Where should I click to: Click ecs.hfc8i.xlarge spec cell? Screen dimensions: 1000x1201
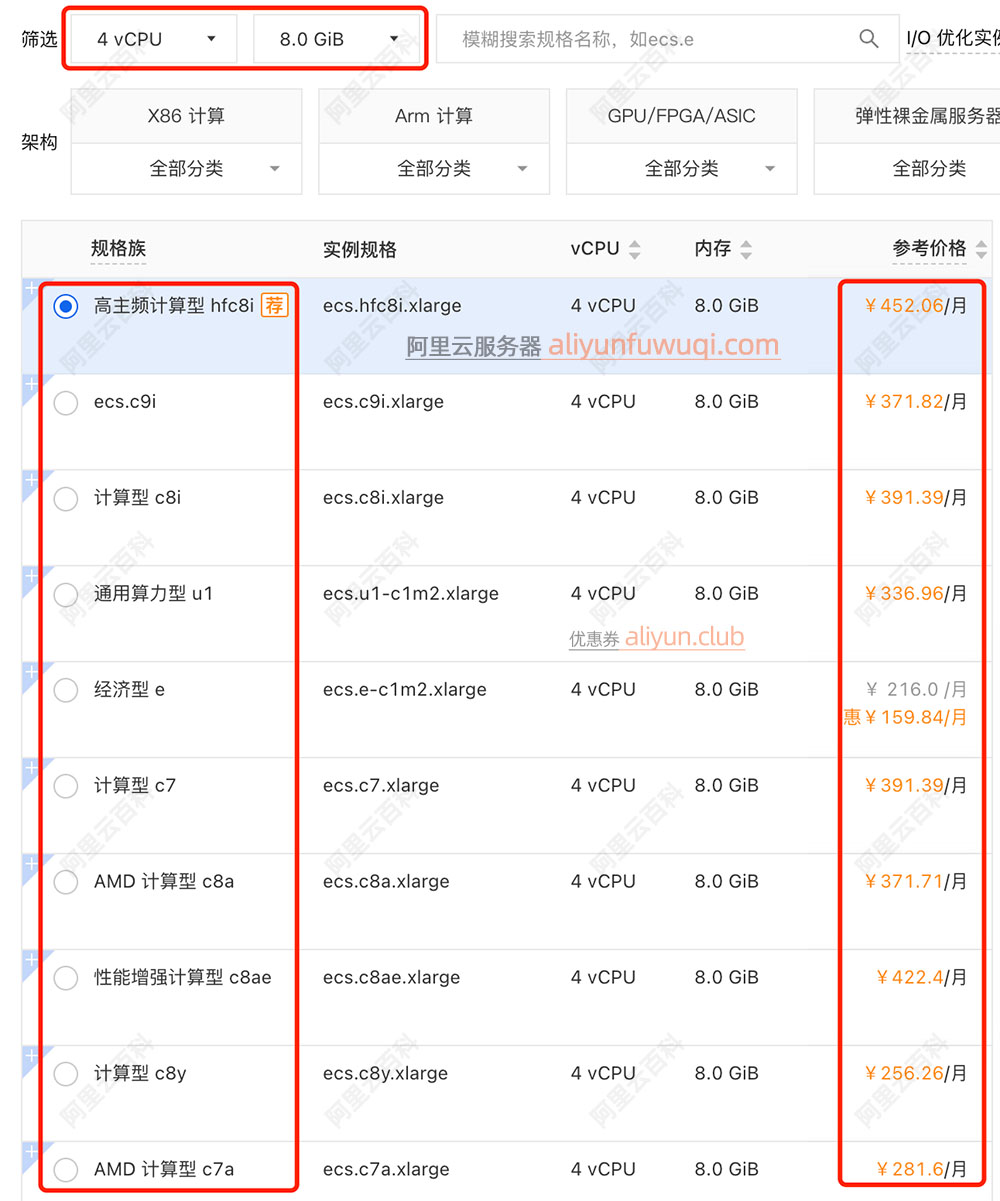(392, 306)
